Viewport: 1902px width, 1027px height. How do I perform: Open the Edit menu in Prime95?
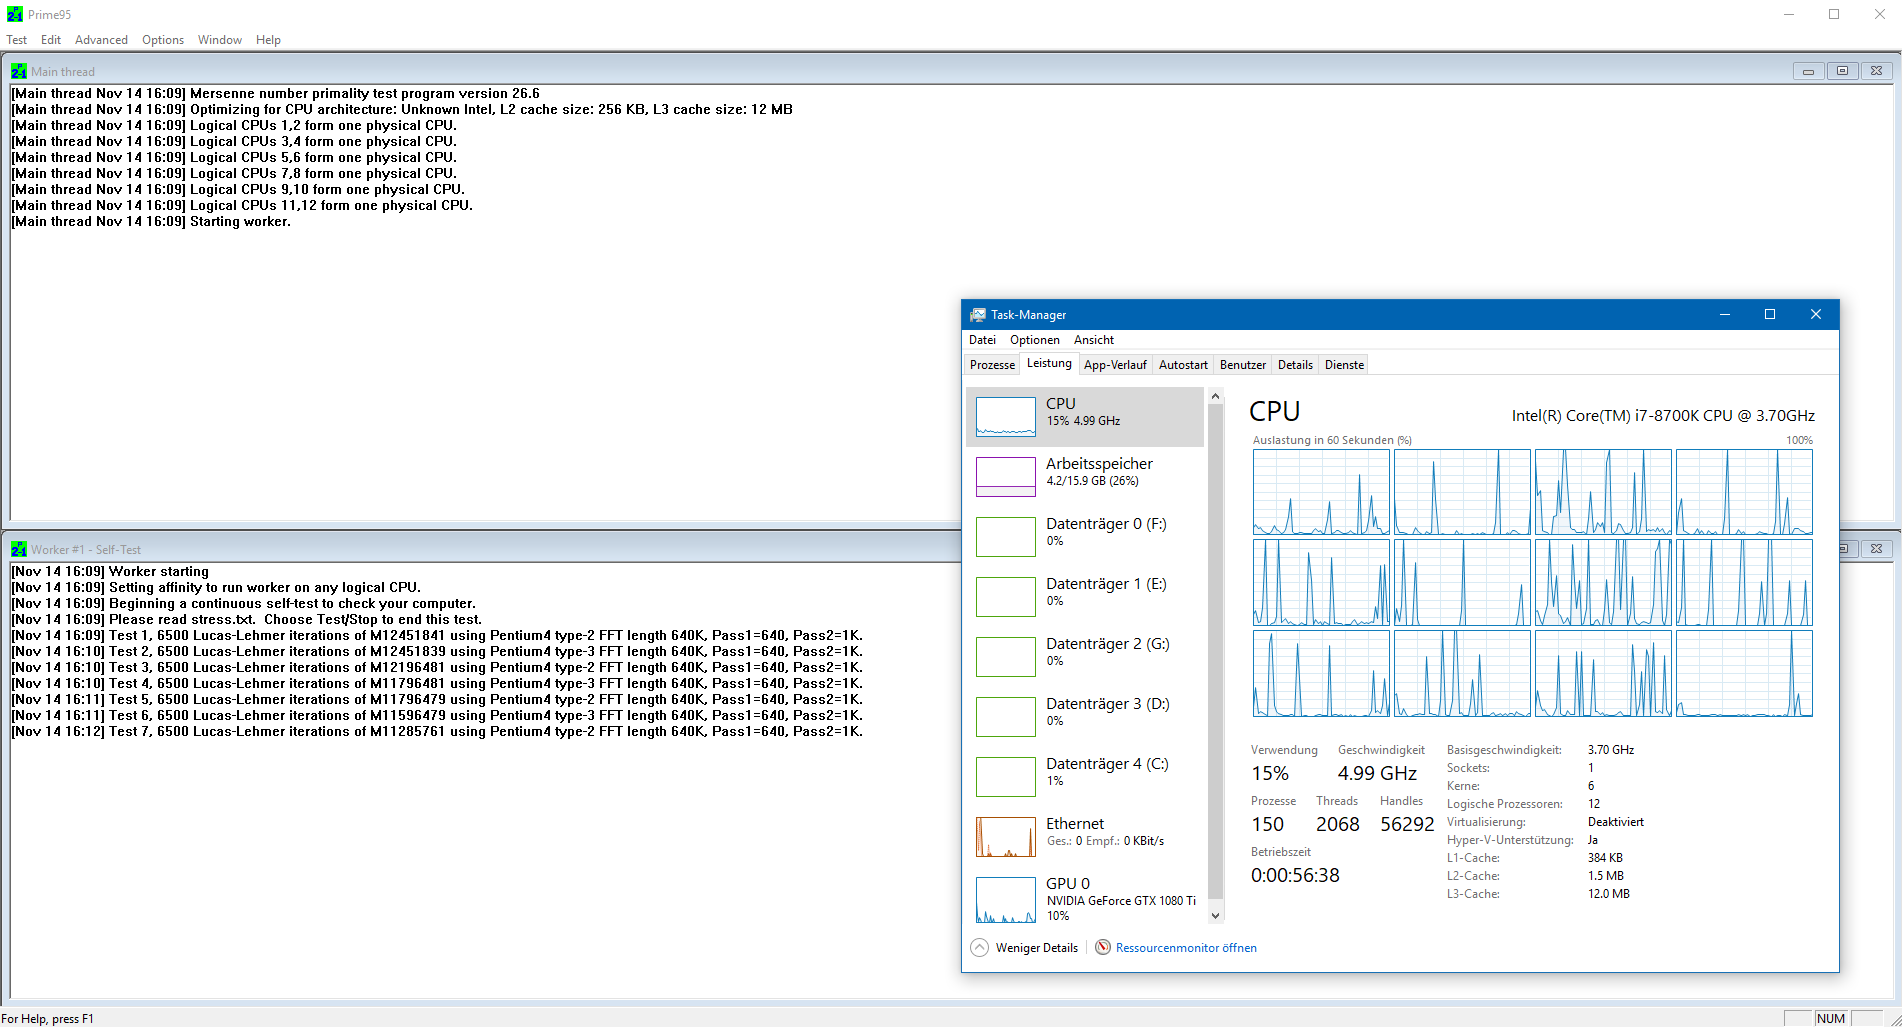(x=51, y=40)
